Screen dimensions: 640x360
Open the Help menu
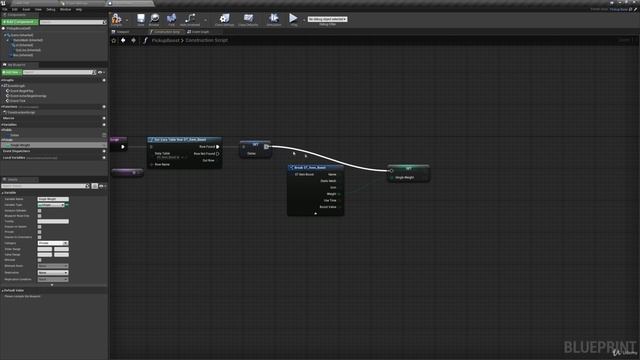79,9
